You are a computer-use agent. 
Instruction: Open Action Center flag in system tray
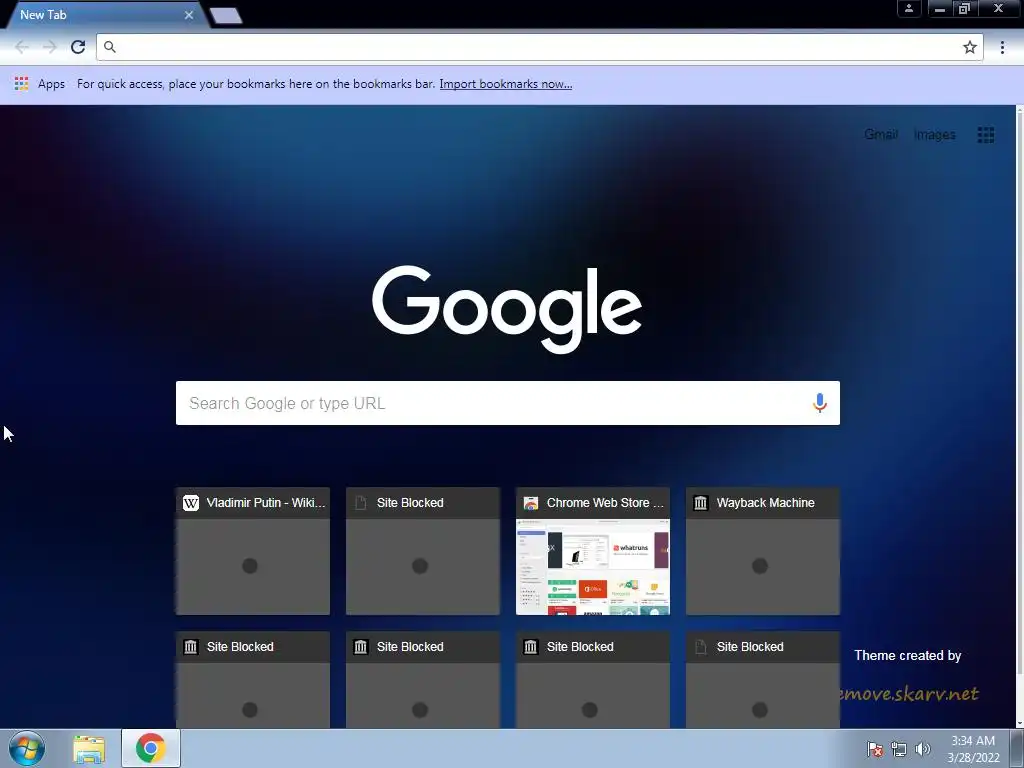(x=875, y=749)
